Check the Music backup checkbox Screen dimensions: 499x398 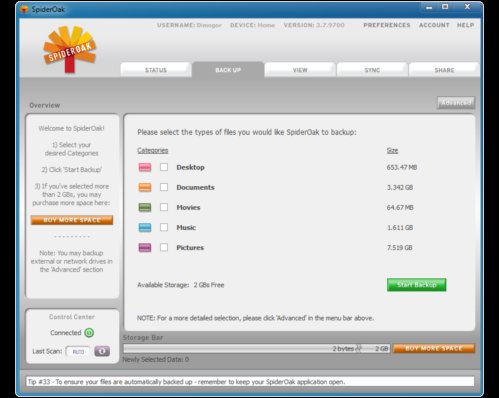pyautogui.click(x=164, y=227)
